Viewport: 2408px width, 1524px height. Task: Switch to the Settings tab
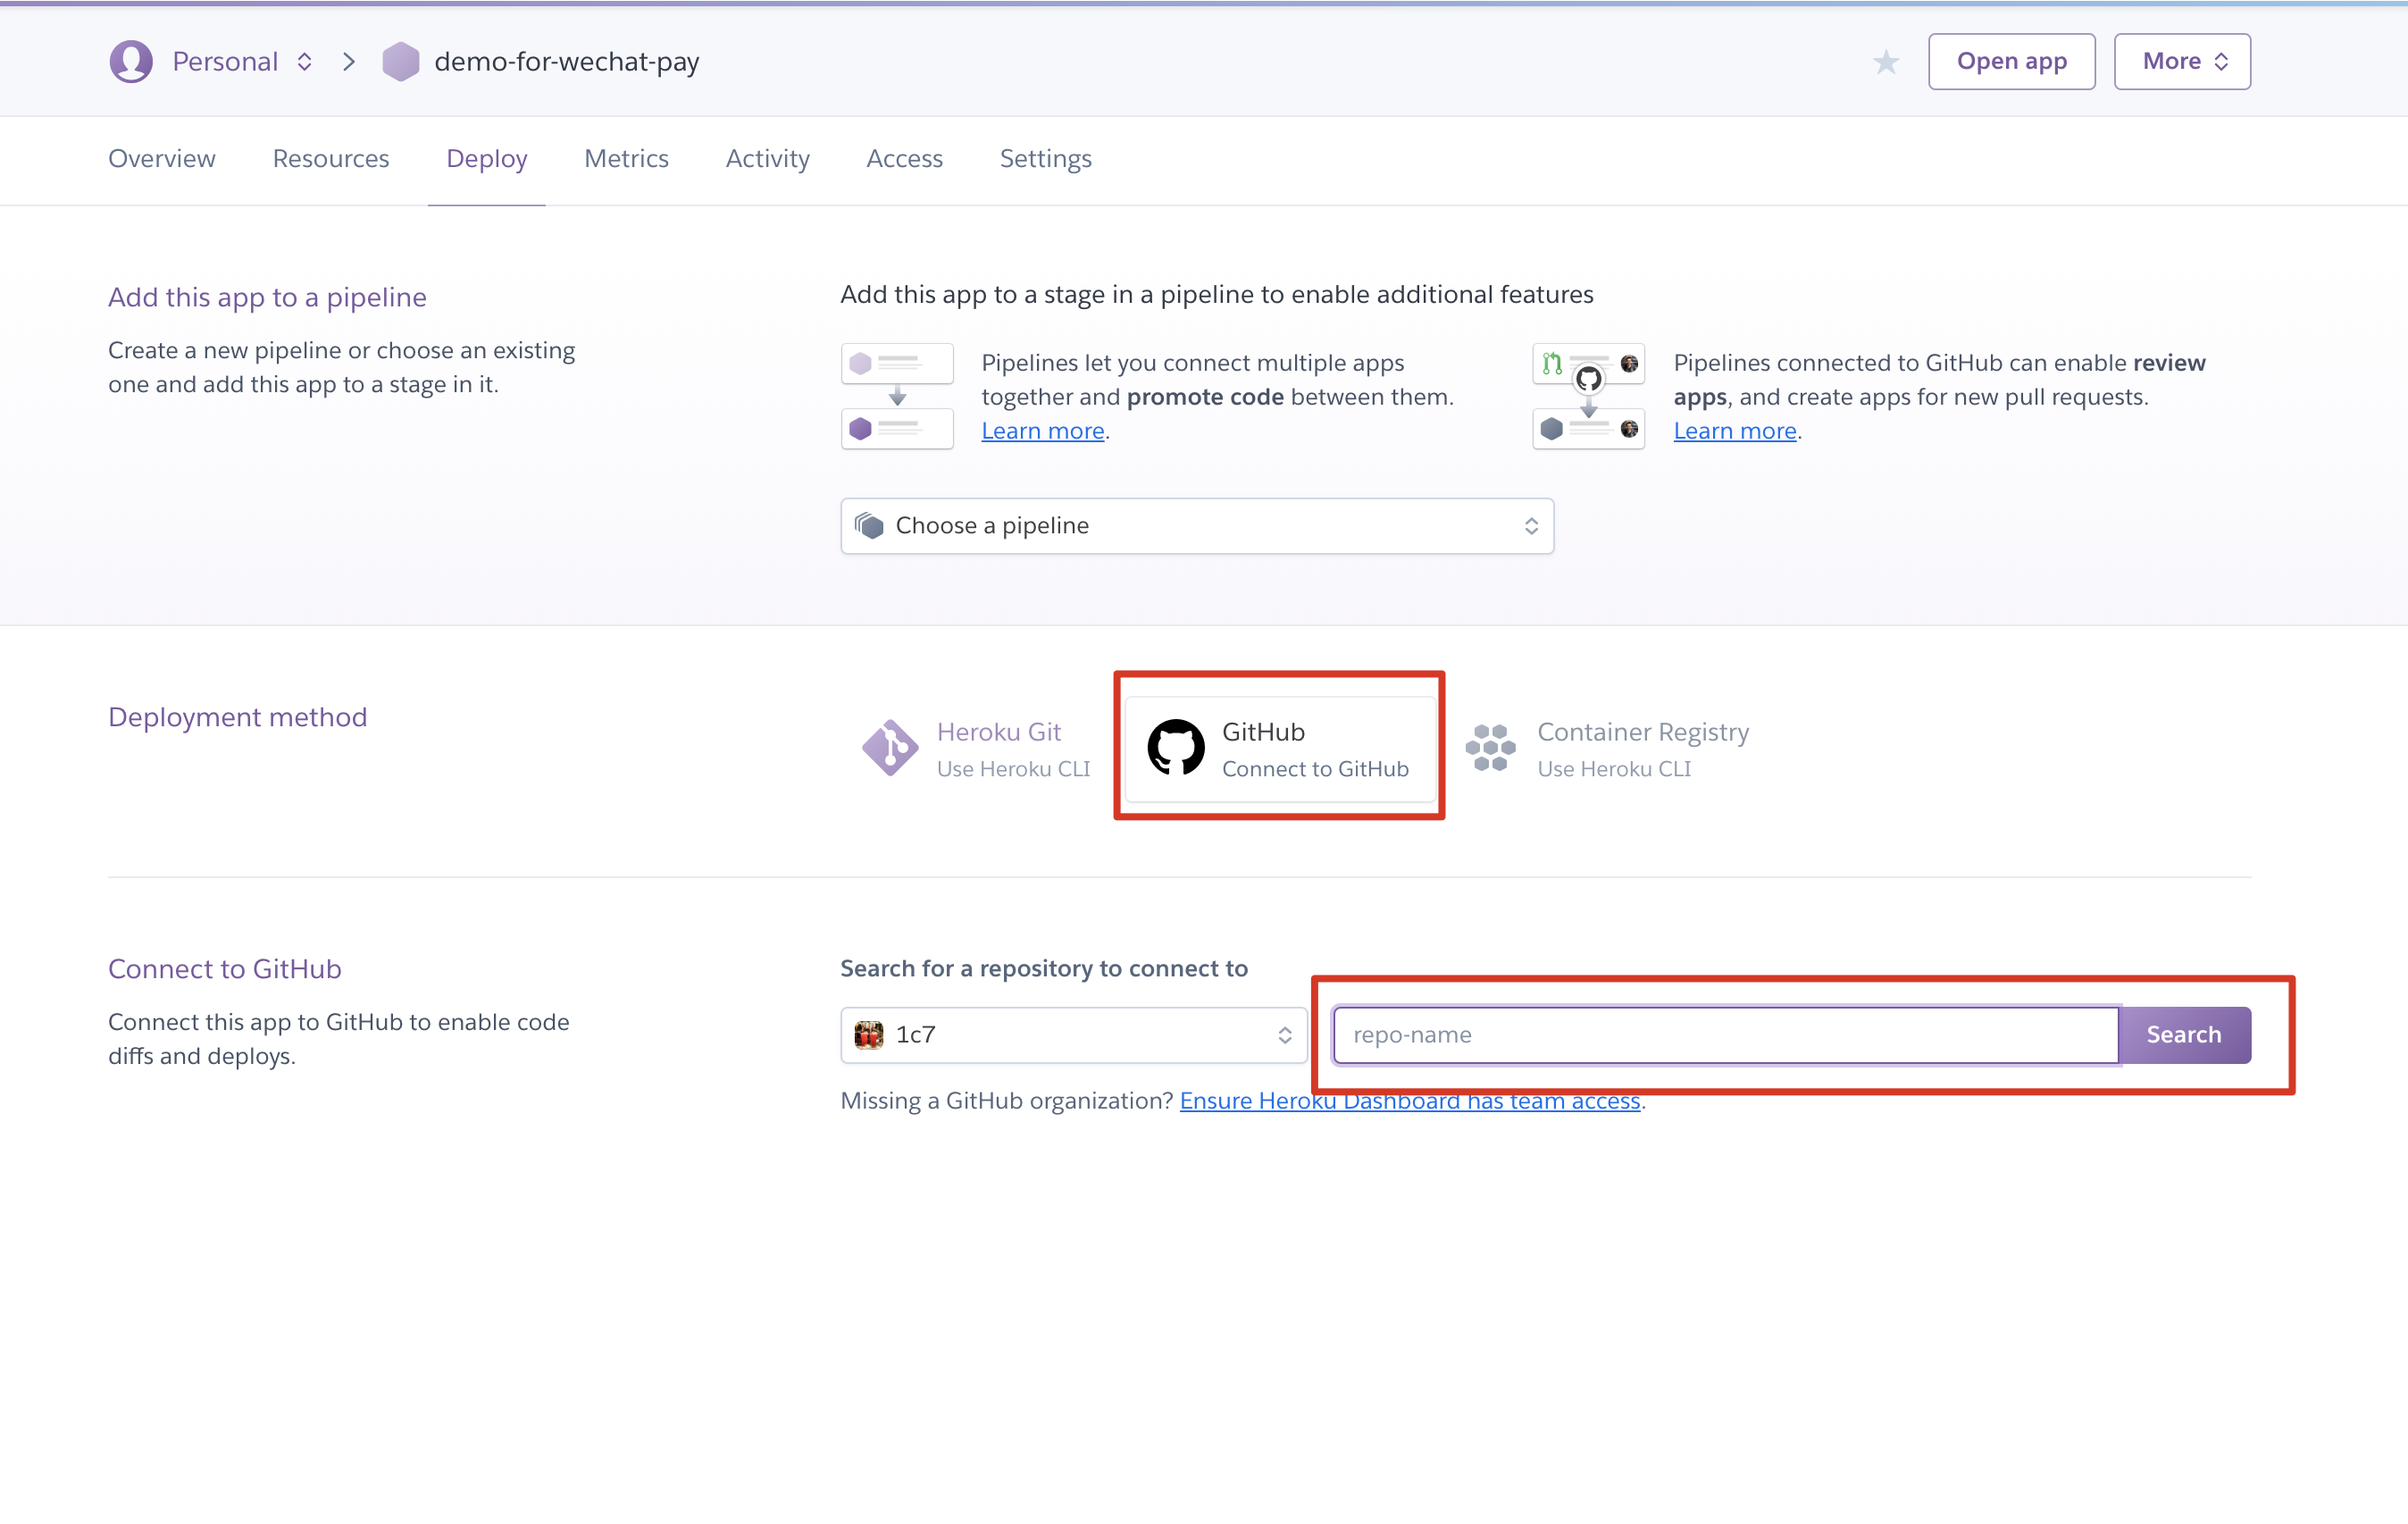1045,159
